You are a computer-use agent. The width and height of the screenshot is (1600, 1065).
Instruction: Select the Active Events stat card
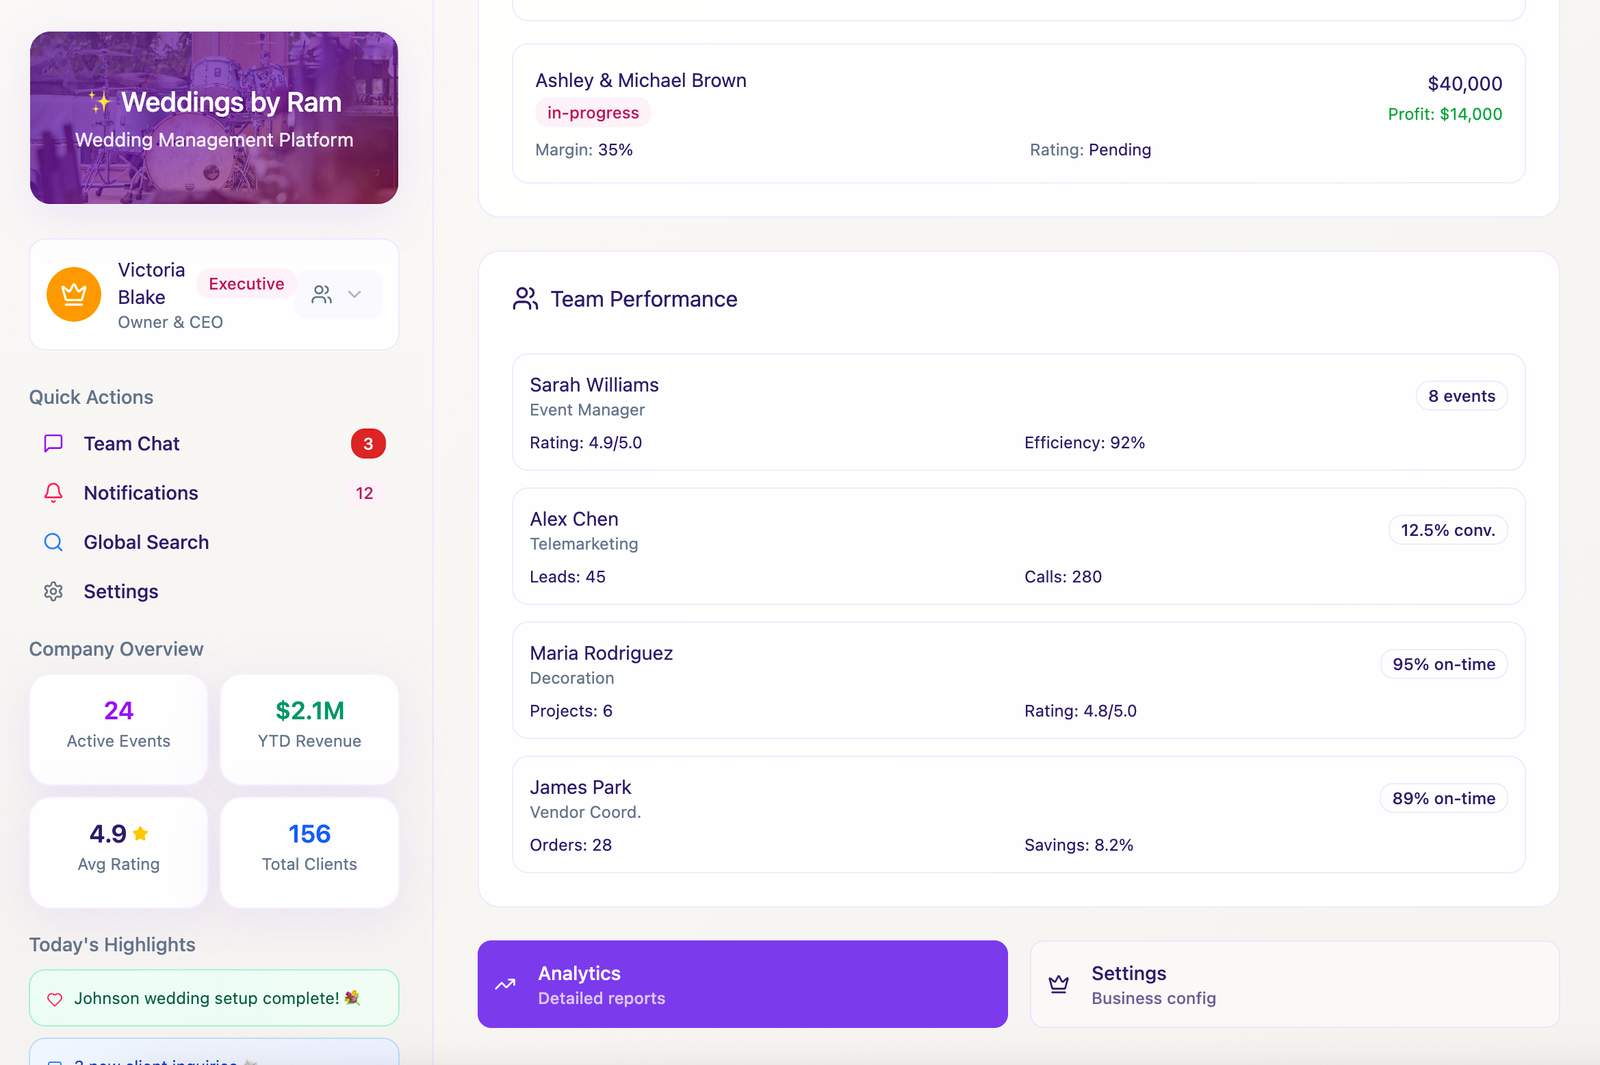coord(119,729)
